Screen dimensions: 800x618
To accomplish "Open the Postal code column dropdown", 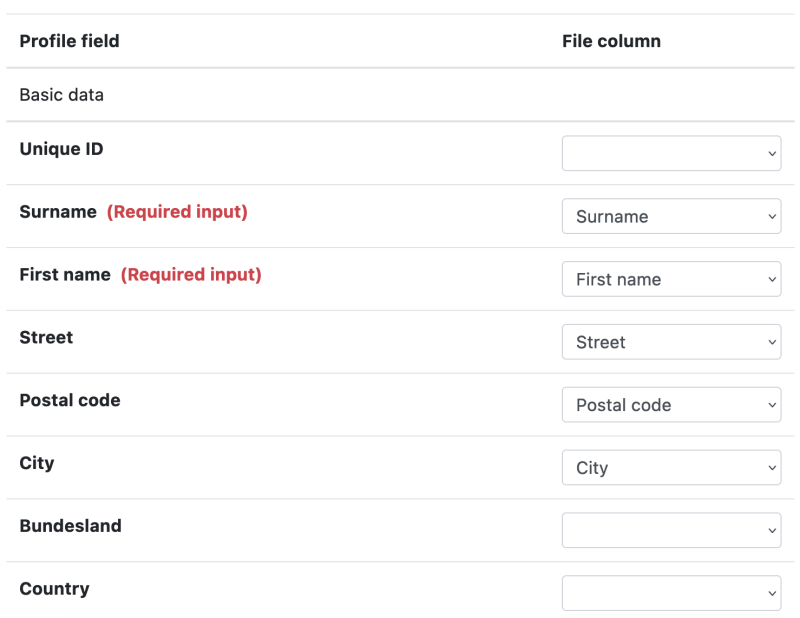I will [x=670, y=405].
